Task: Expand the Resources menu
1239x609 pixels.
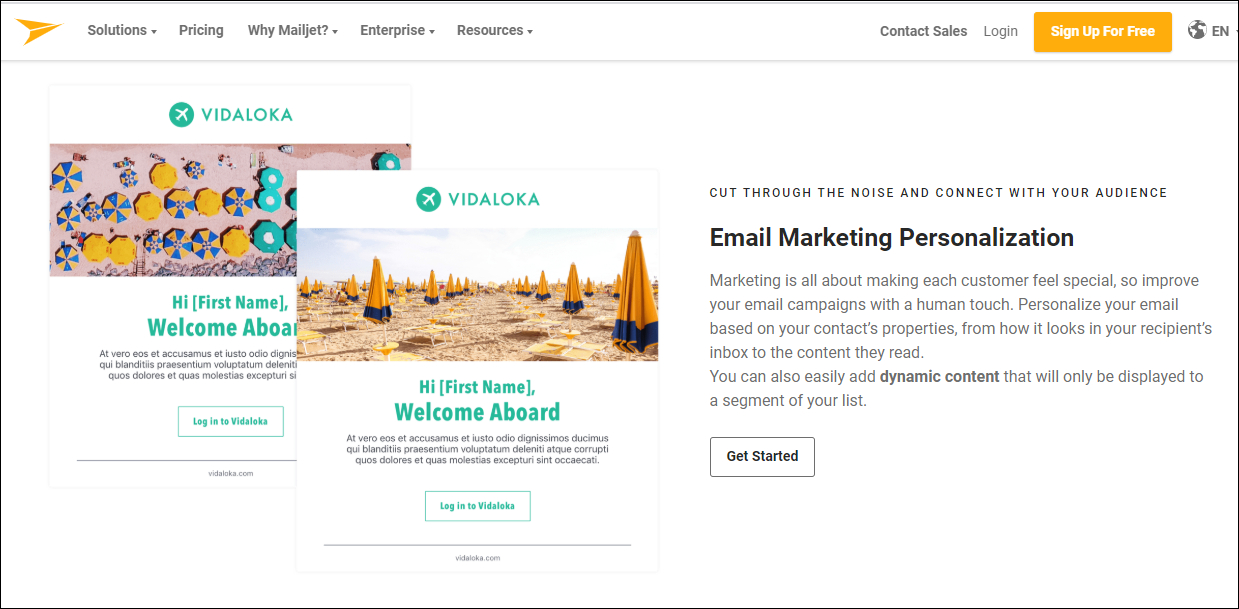Action: click(495, 30)
